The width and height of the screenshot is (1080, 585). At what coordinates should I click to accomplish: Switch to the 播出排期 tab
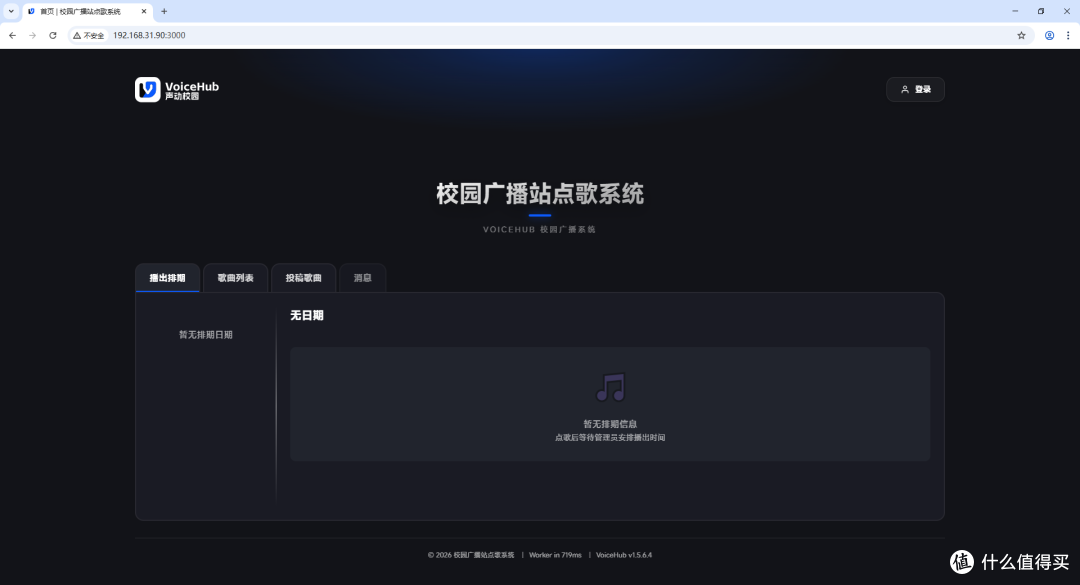pos(167,278)
